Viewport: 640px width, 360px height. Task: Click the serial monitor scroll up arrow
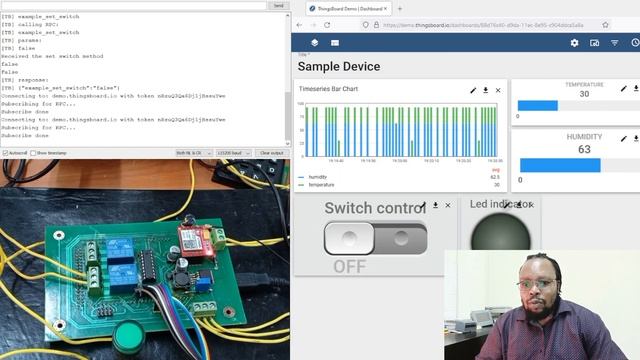288,16
